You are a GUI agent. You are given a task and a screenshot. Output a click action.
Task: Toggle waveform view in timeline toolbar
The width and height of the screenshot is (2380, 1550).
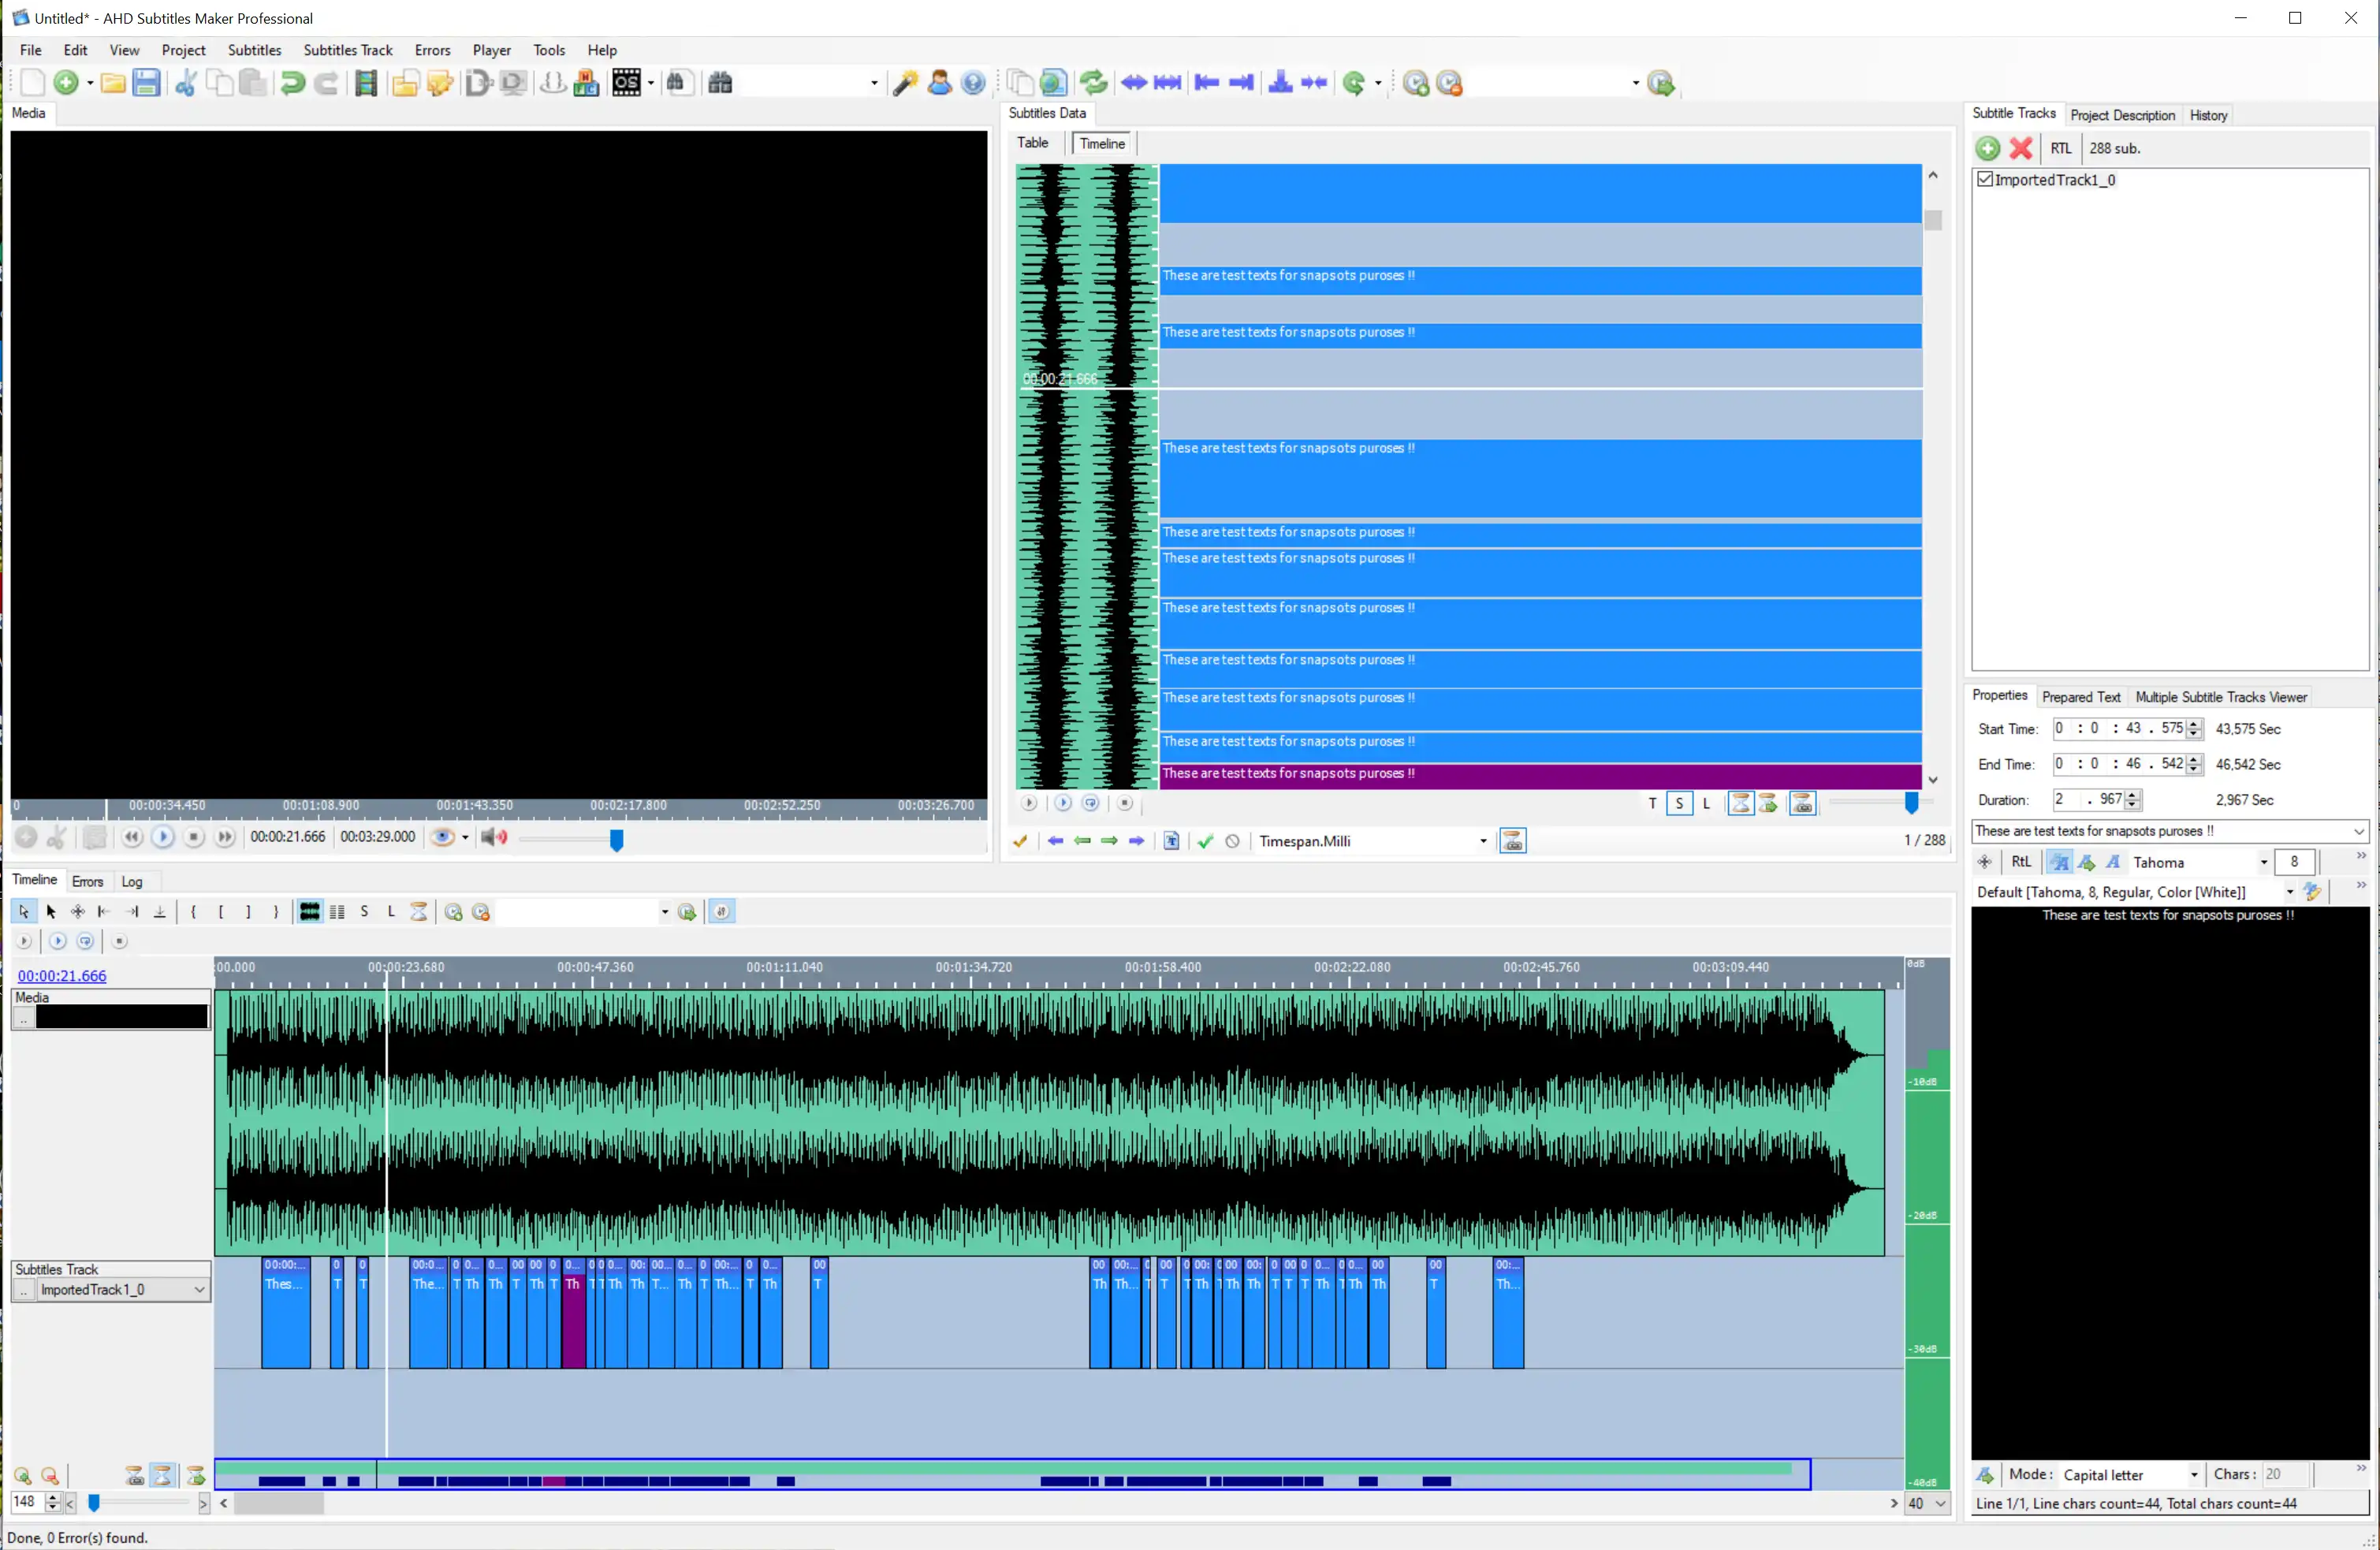pyautogui.click(x=310, y=912)
